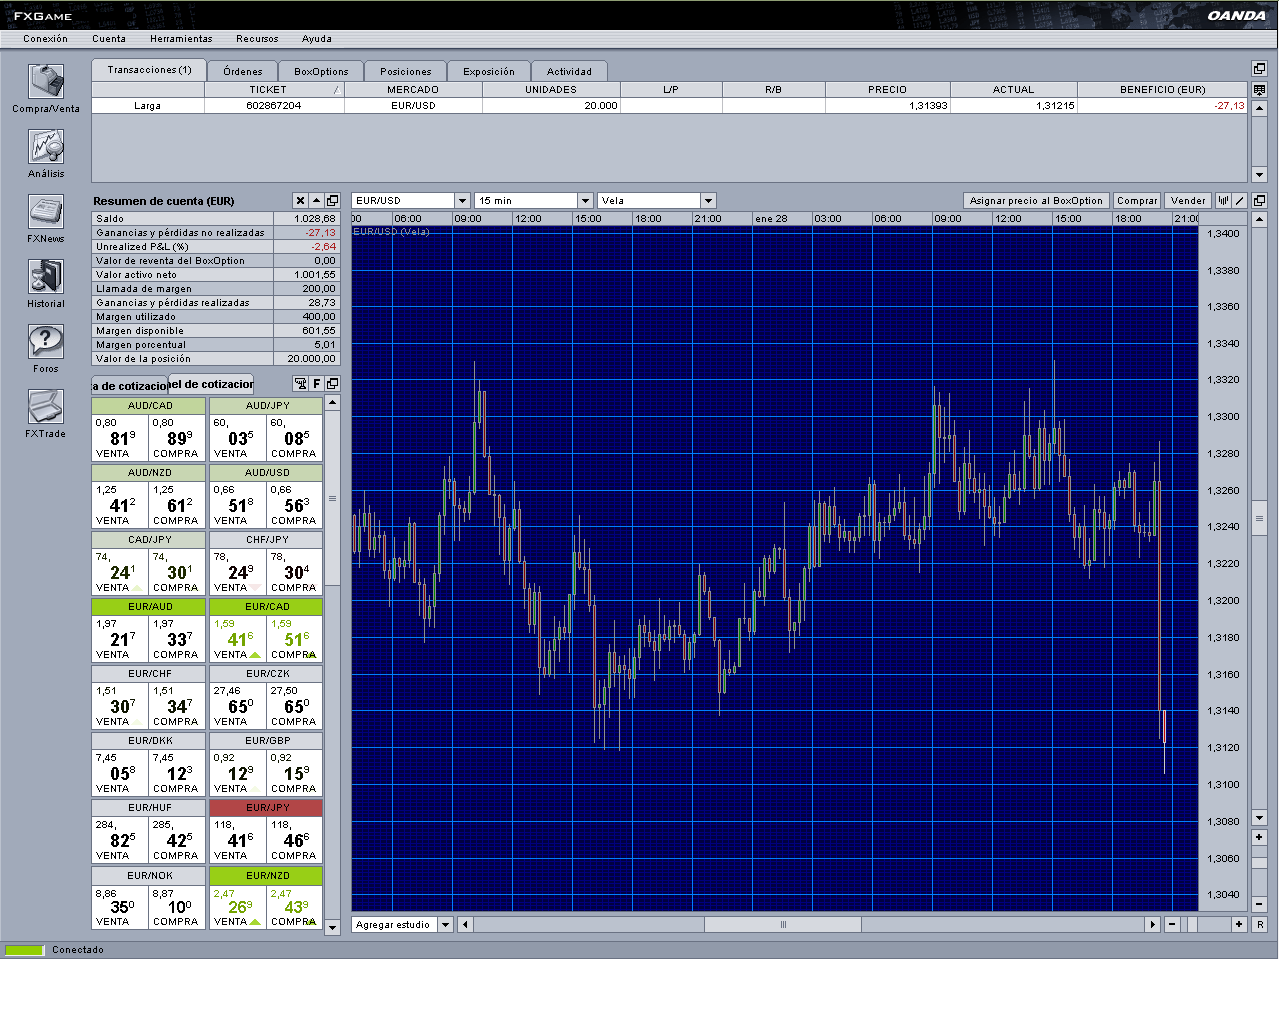Click the Vender button
Image resolution: width=1280 pixels, height=1024 pixels.
(1188, 201)
